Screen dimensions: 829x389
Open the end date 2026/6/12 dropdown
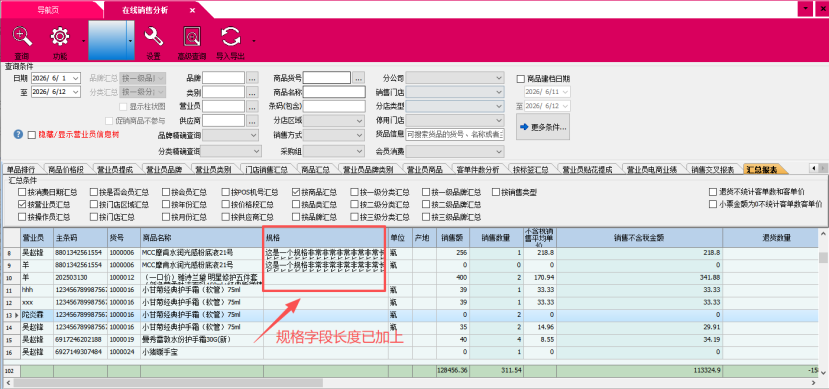(76, 92)
